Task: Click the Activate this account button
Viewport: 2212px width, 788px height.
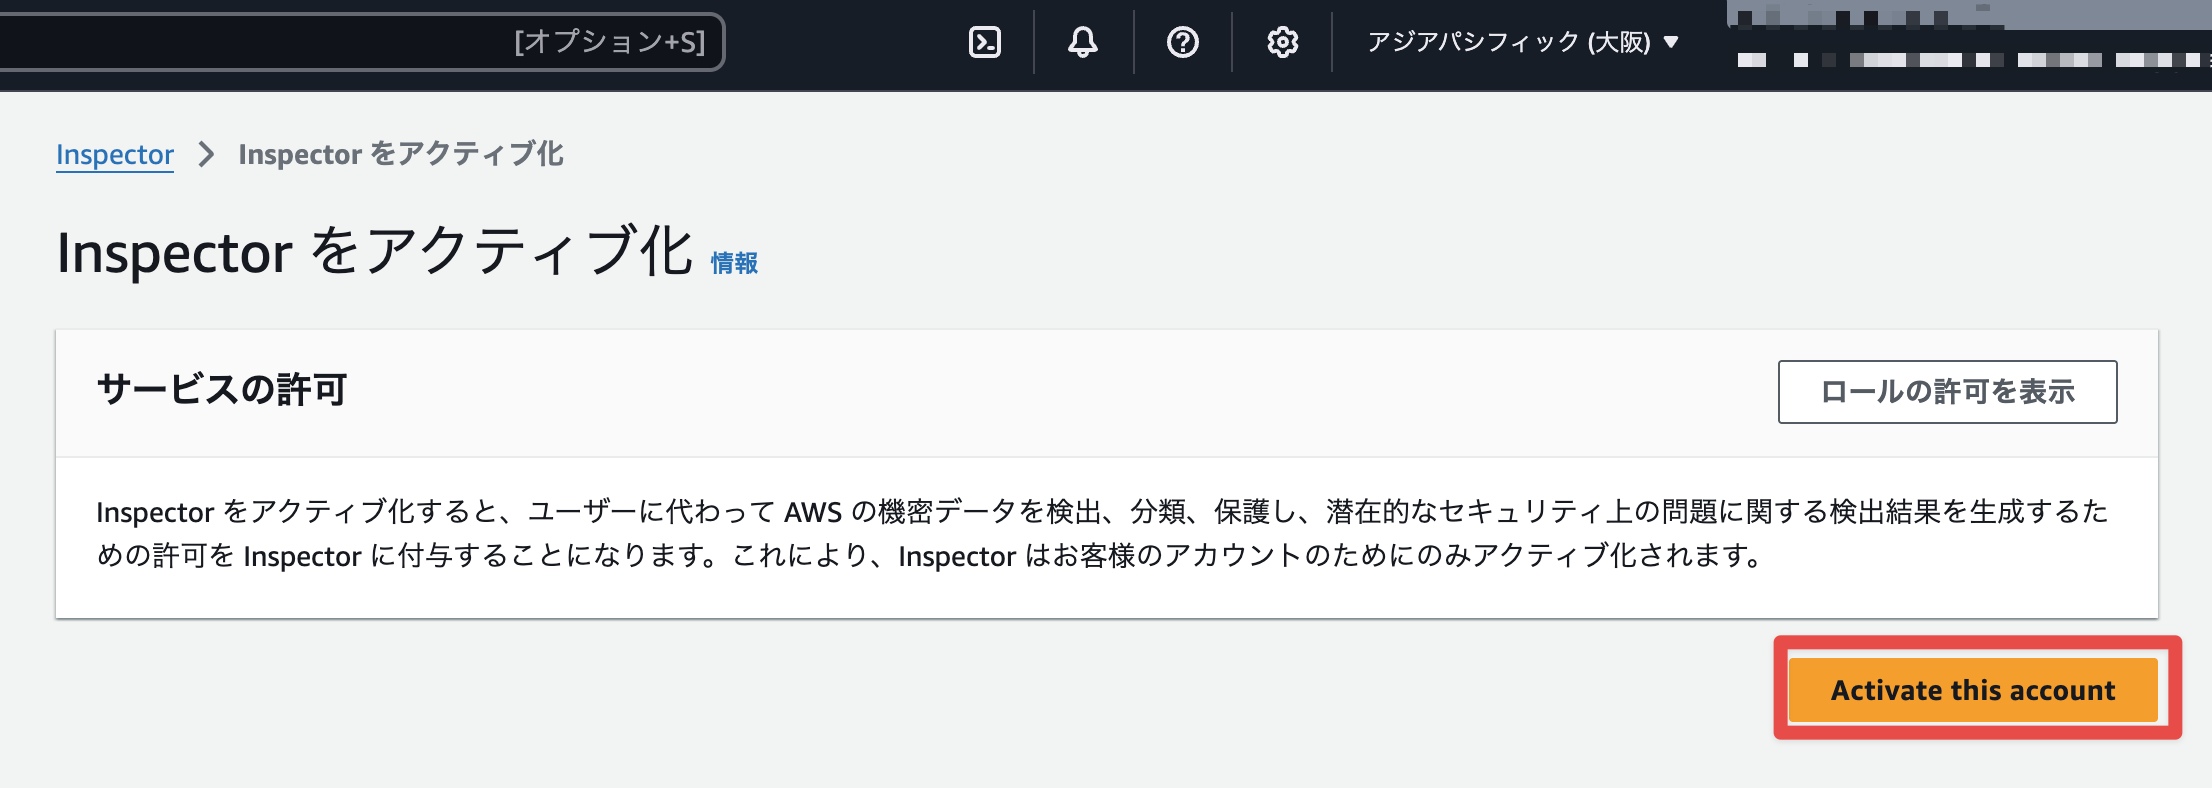Action: click(x=1972, y=690)
